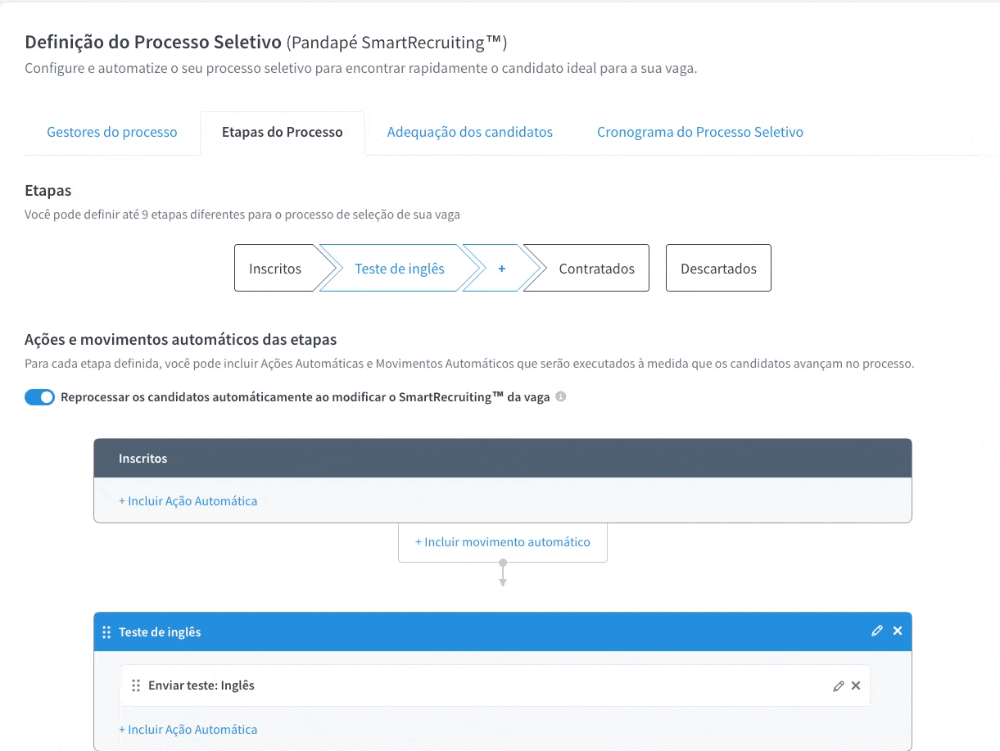Image resolution: width=1000 pixels, height=751 pixels.
Task: Select the Descartados stage box
Action: 718,269
